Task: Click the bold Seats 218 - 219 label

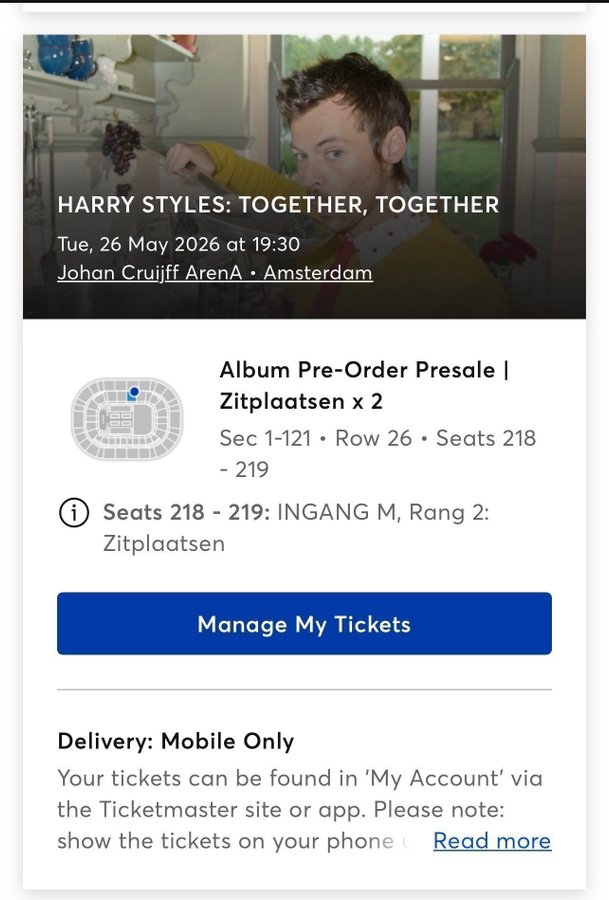Action: tap(186, 512)
